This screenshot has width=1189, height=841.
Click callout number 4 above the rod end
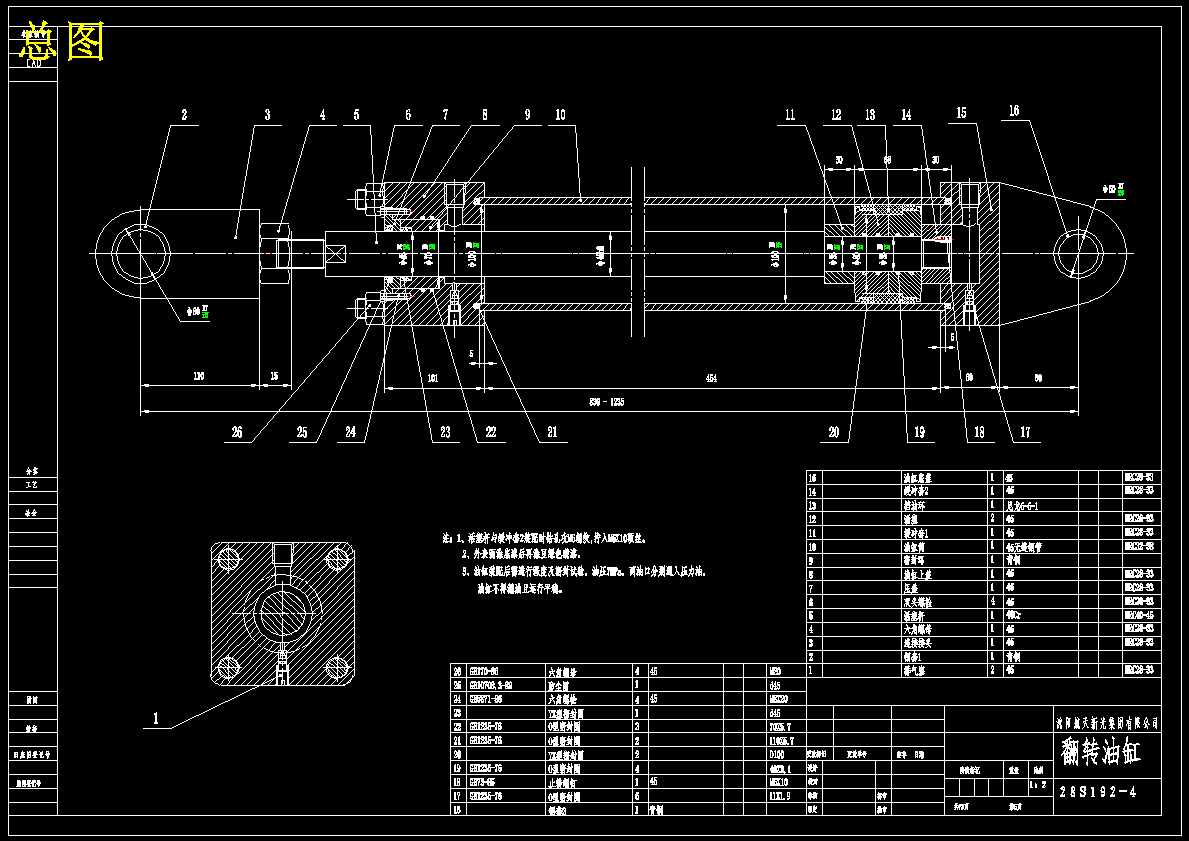(322, 115)
